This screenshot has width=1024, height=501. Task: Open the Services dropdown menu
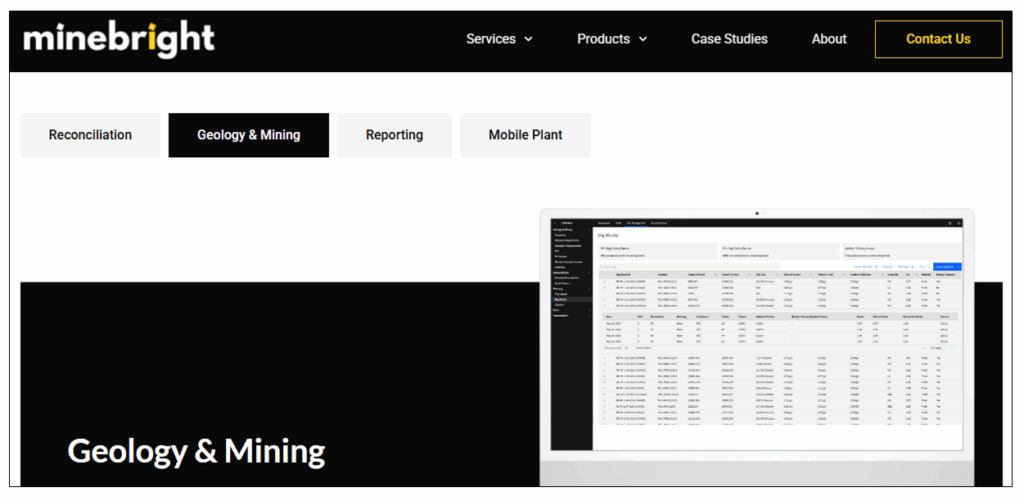point(500,39)
